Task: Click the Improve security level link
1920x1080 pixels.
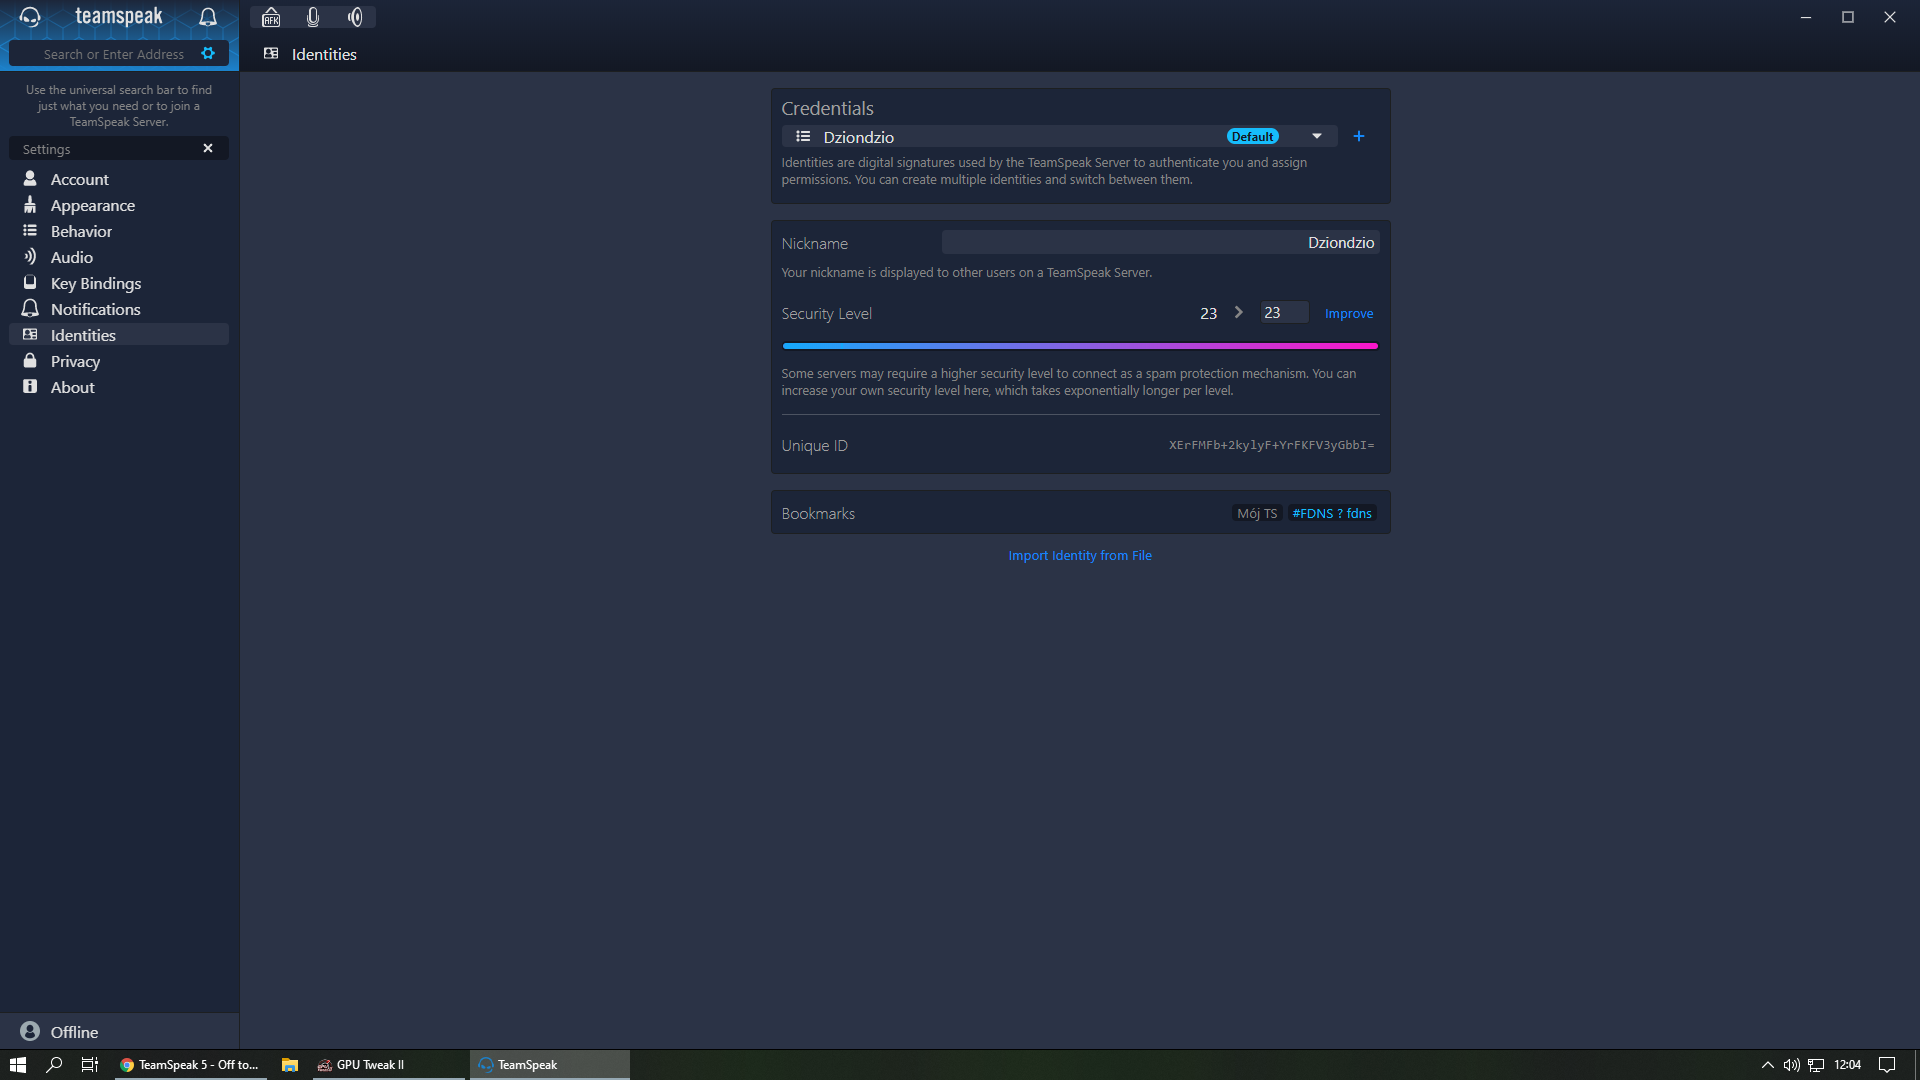Action: coord(1348,313)
